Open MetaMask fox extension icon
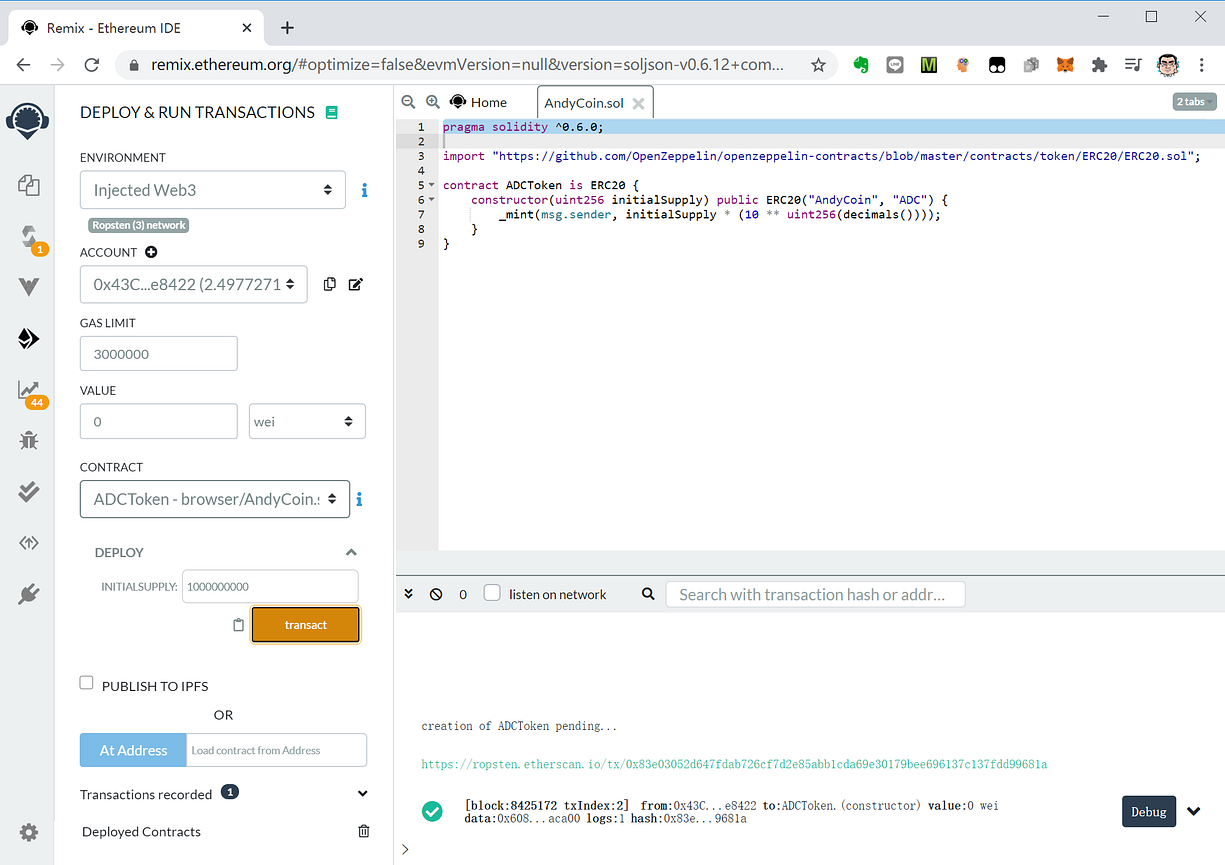1225x865 pixels. (x=1066, y=65)
